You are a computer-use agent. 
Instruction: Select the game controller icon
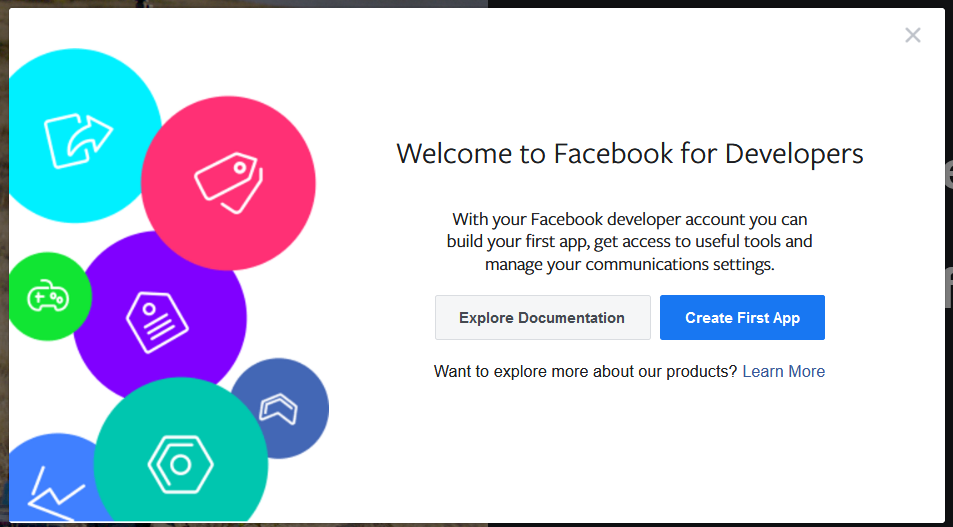click(x=47, y=297)
